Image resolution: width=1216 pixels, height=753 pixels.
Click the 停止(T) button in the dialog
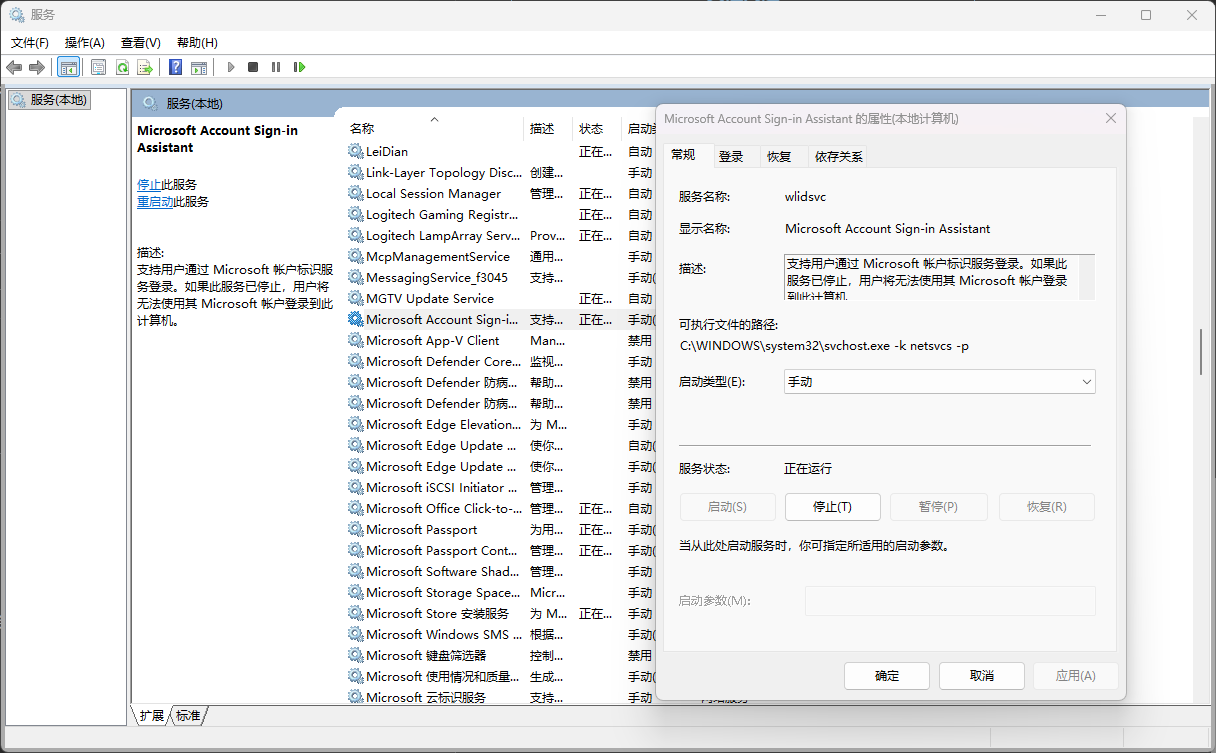tap(832, 507)
